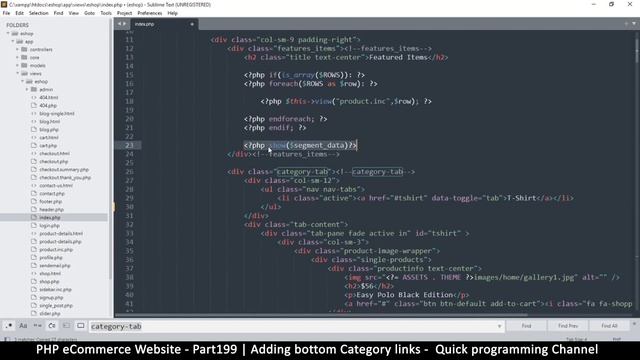This screenshot has width=640, height=360.
Task: Open 404.html in sidebar
Action: [49, 98]
